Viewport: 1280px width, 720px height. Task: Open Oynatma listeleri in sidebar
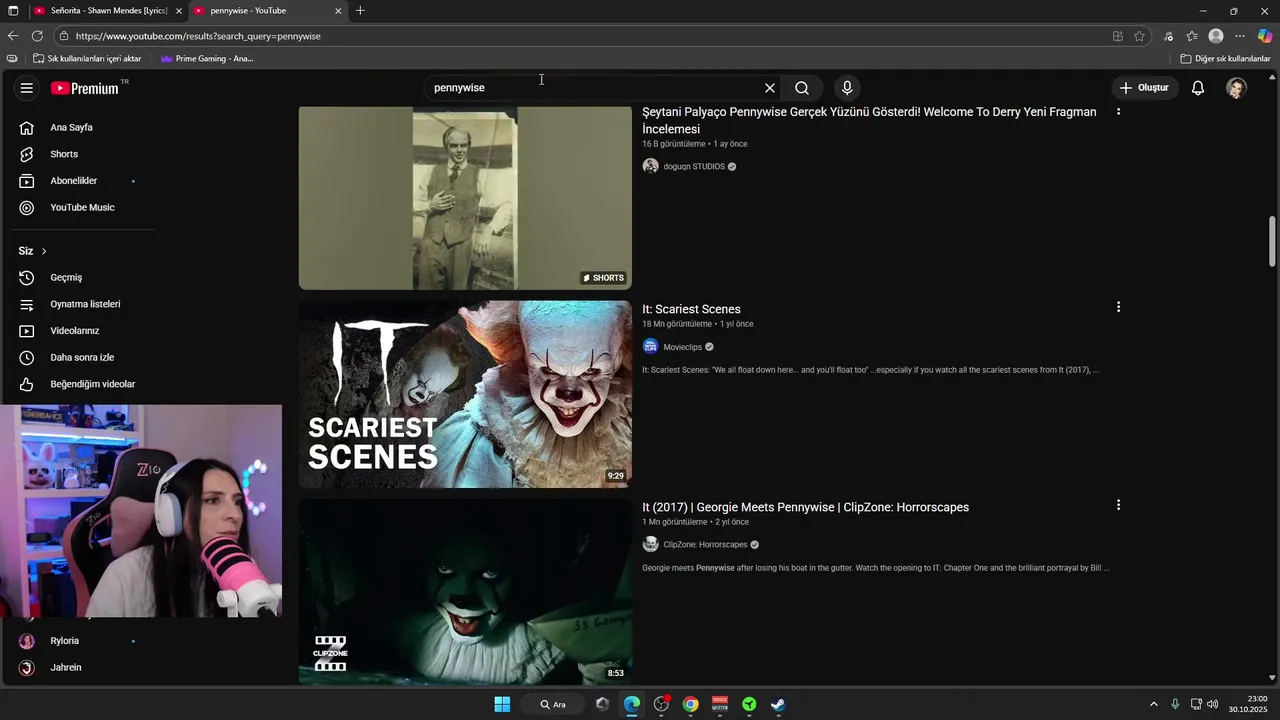(x=84, y=304)
